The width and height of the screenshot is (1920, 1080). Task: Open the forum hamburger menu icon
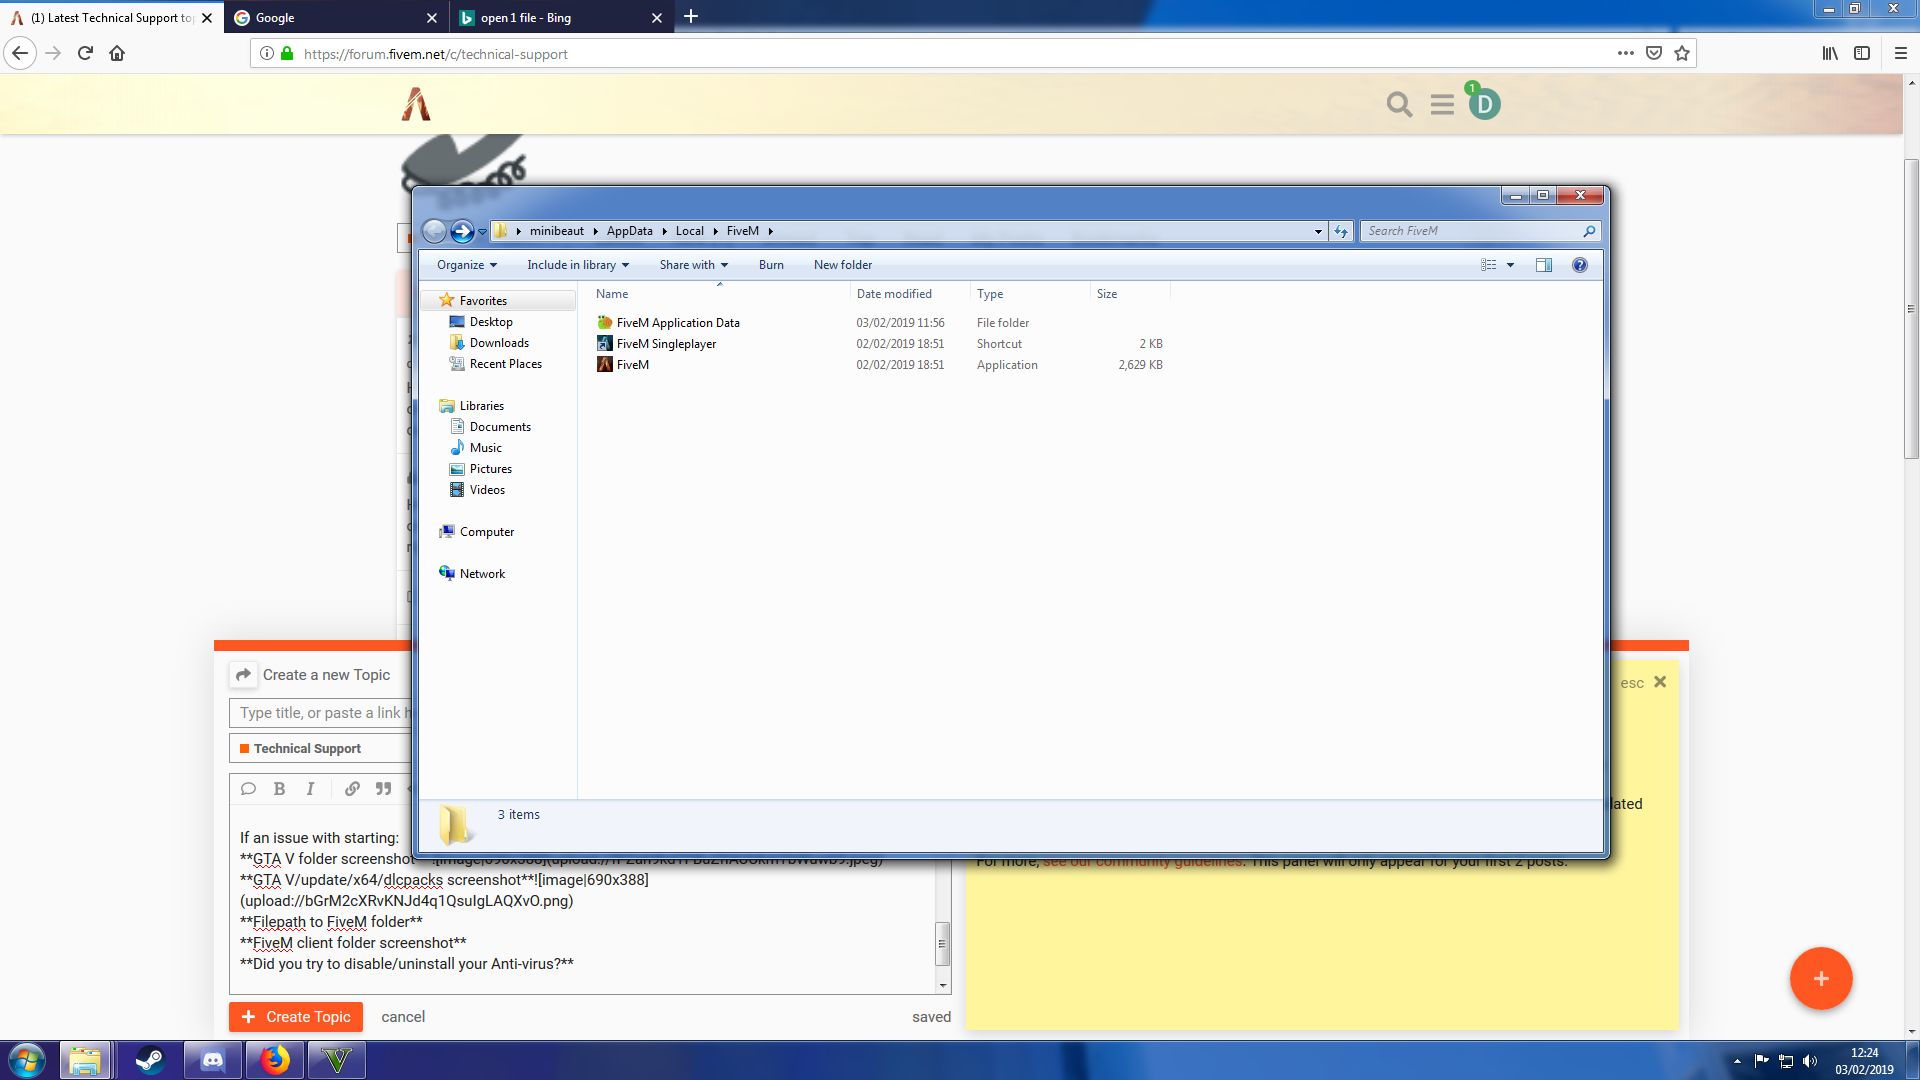[1442, 104]
